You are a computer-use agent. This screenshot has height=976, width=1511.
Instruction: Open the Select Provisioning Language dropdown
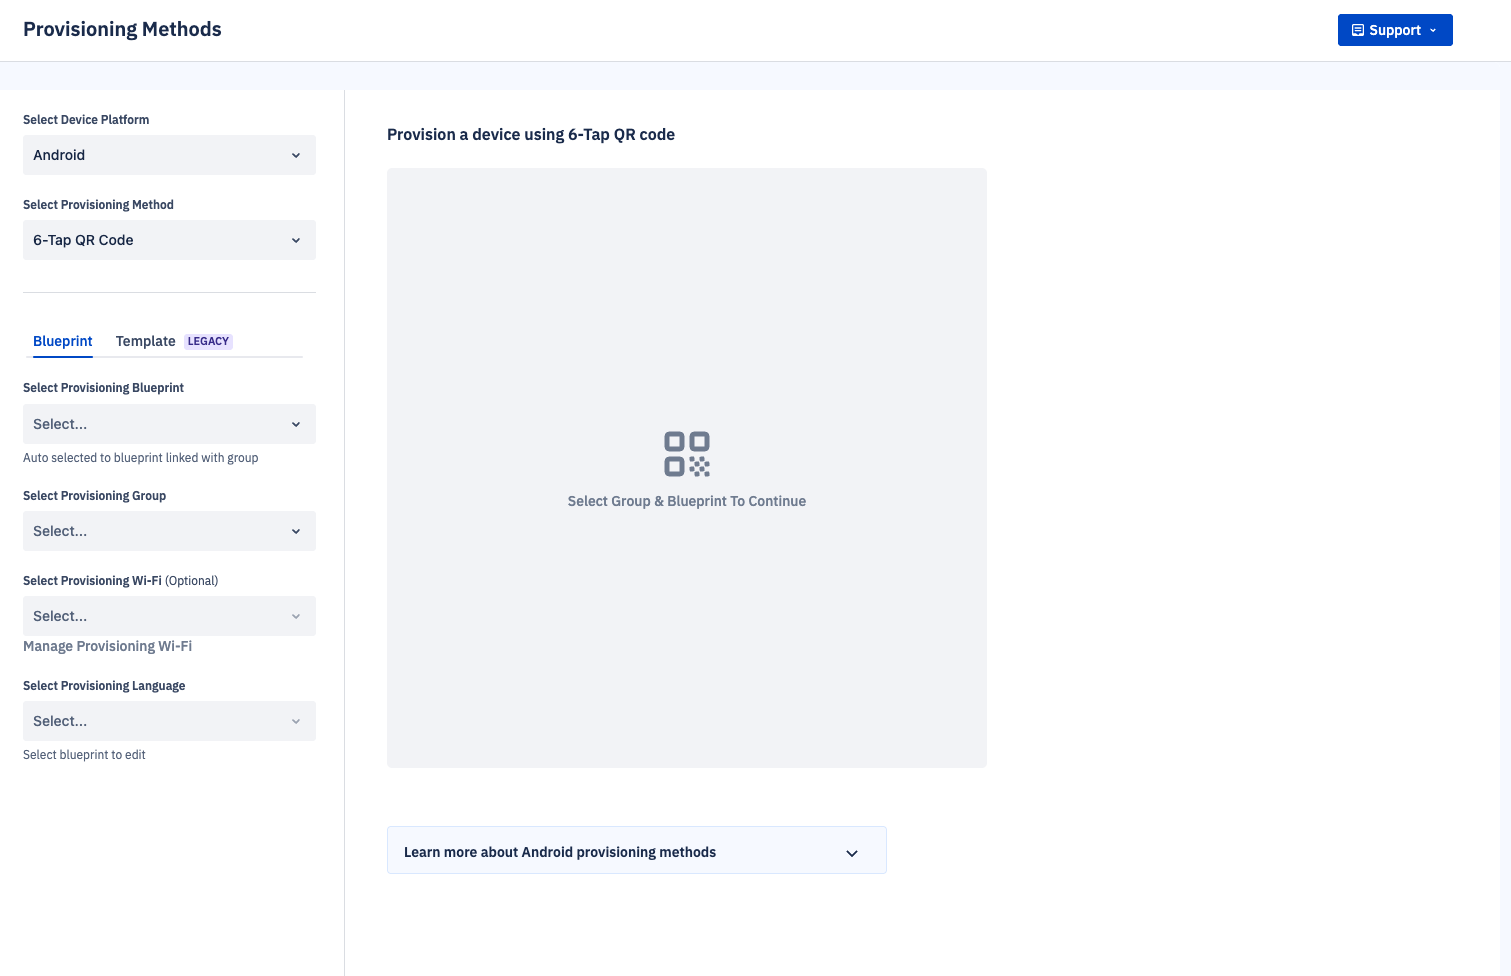(x=169, y=721)
